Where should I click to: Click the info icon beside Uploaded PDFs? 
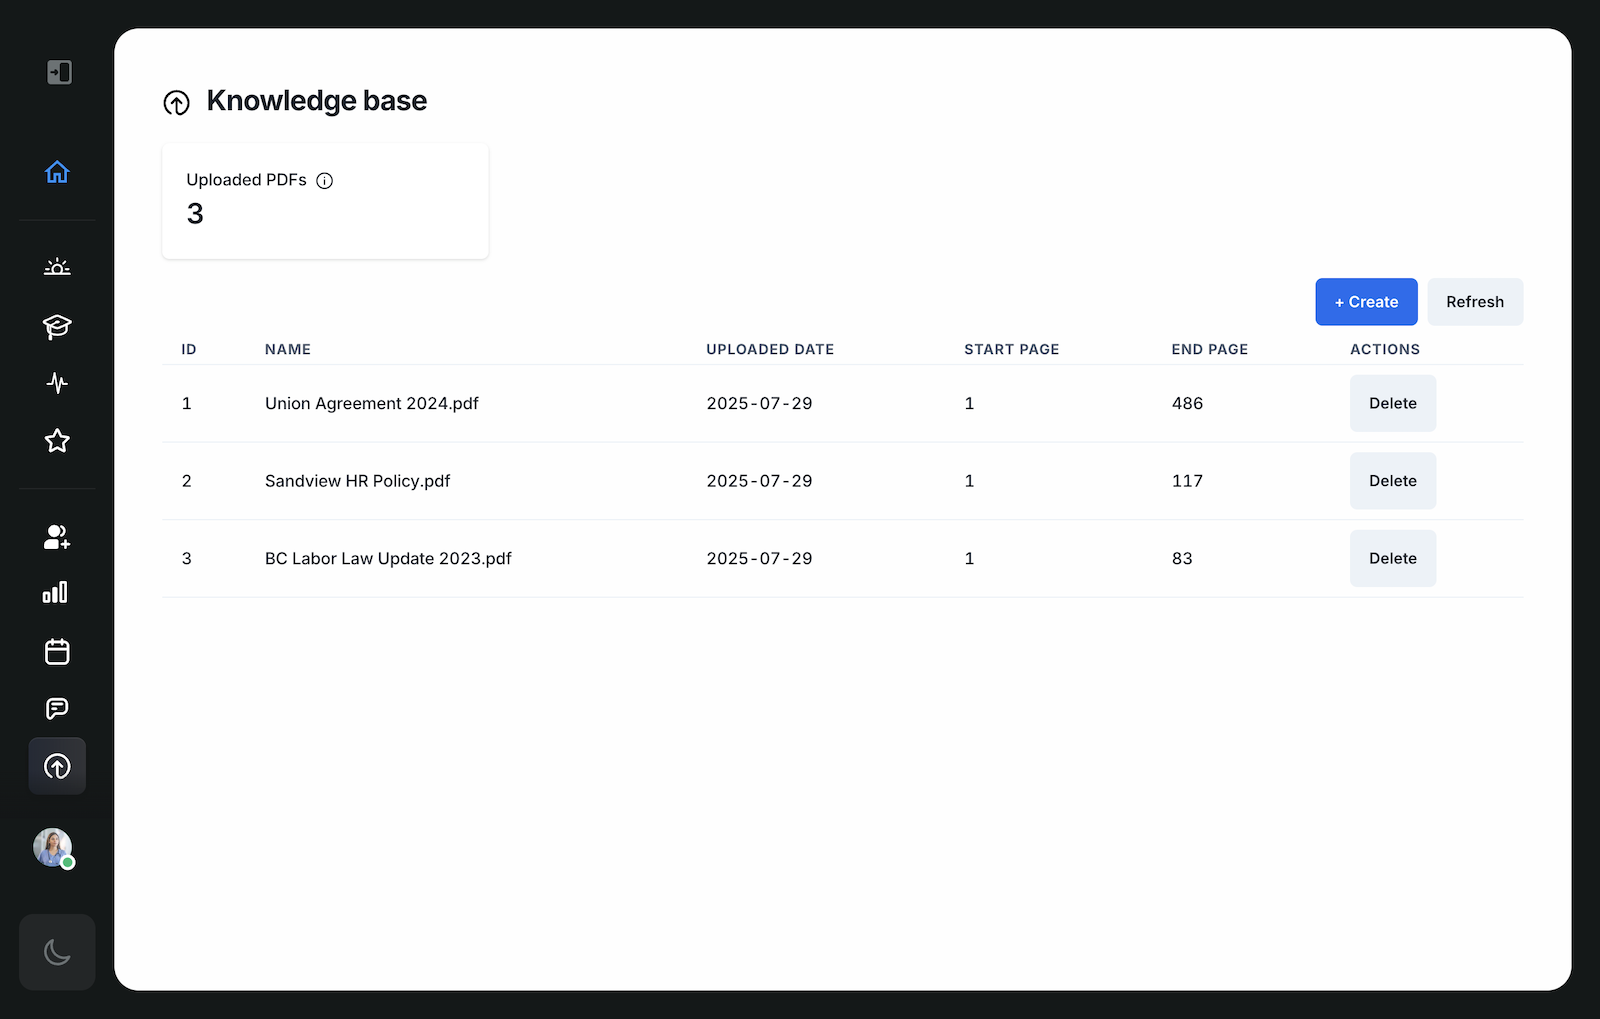pos(324,181)
